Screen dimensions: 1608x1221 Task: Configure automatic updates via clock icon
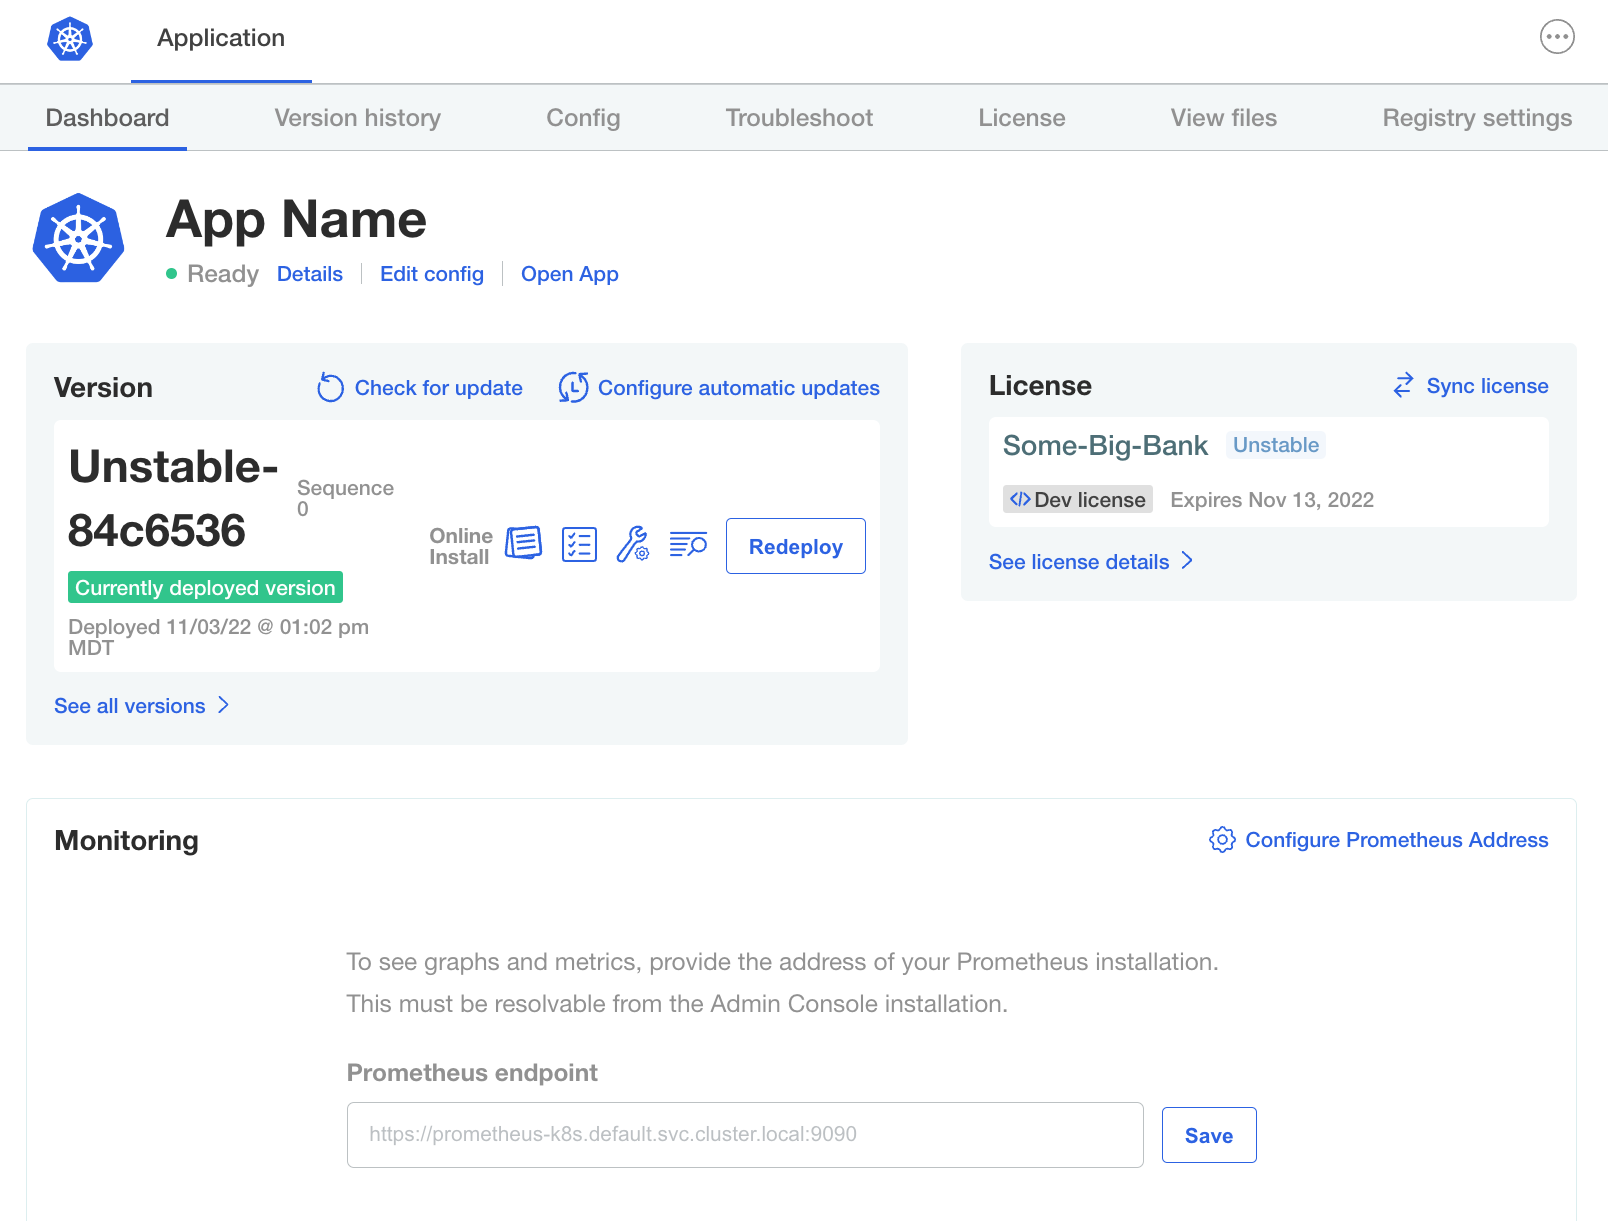tap(574, 388)
